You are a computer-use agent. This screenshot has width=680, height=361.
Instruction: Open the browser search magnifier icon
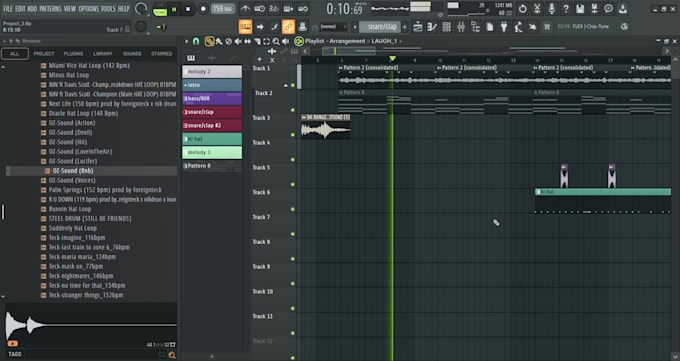click(x=172, y=355)
